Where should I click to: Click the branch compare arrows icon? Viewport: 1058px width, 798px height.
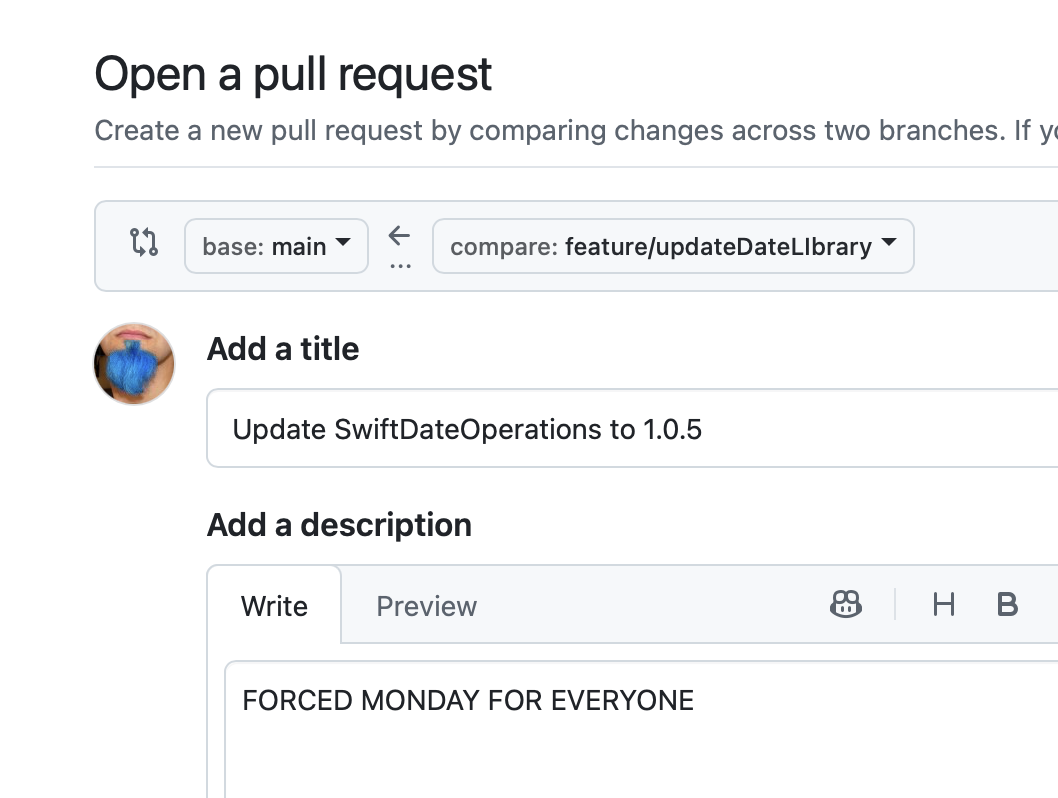[144, 243]
